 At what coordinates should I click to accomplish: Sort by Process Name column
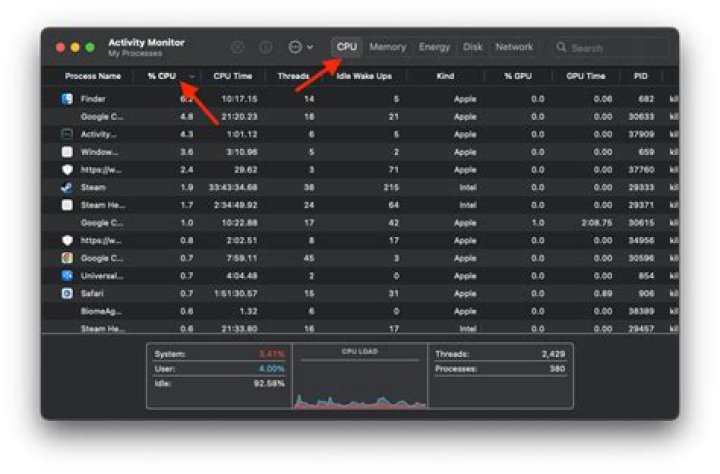[x=93, y=76]
